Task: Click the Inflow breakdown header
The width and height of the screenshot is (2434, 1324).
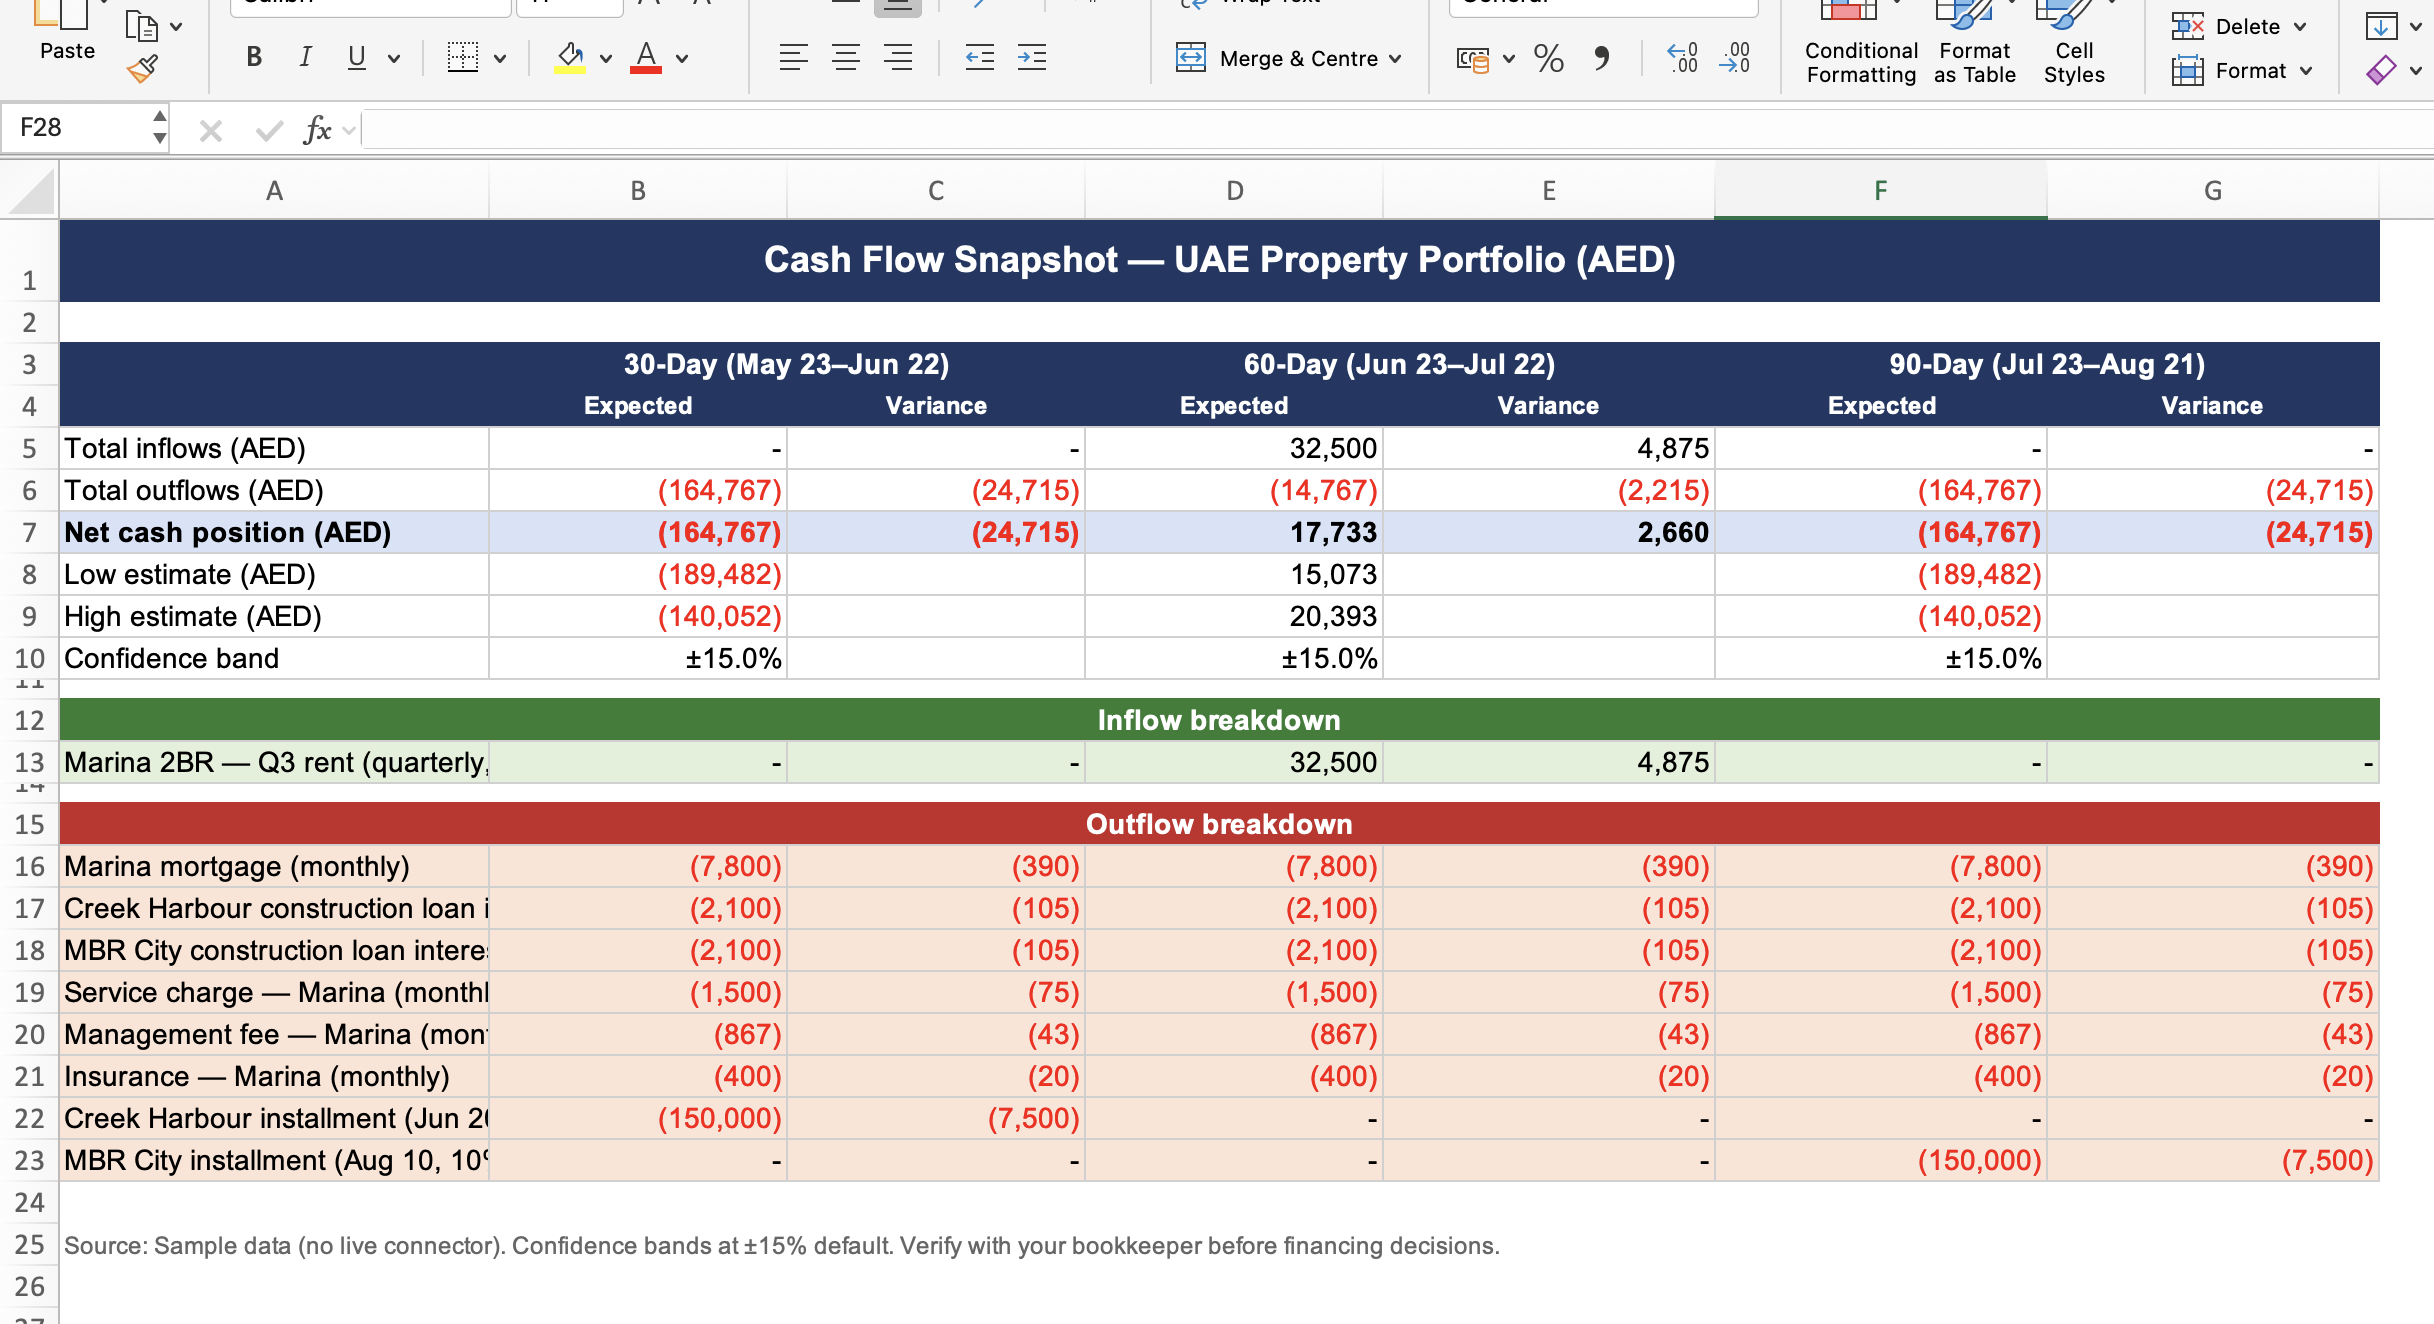Action: [1219, 720]
